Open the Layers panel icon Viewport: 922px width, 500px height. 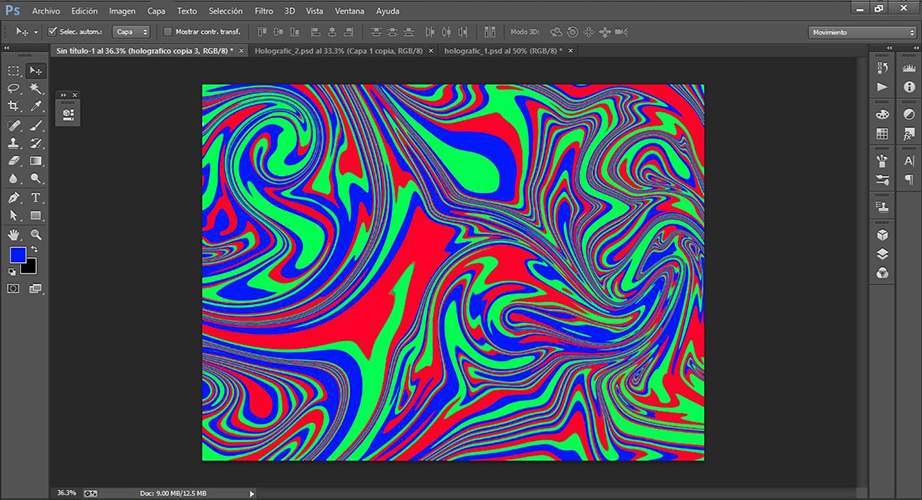882,254
